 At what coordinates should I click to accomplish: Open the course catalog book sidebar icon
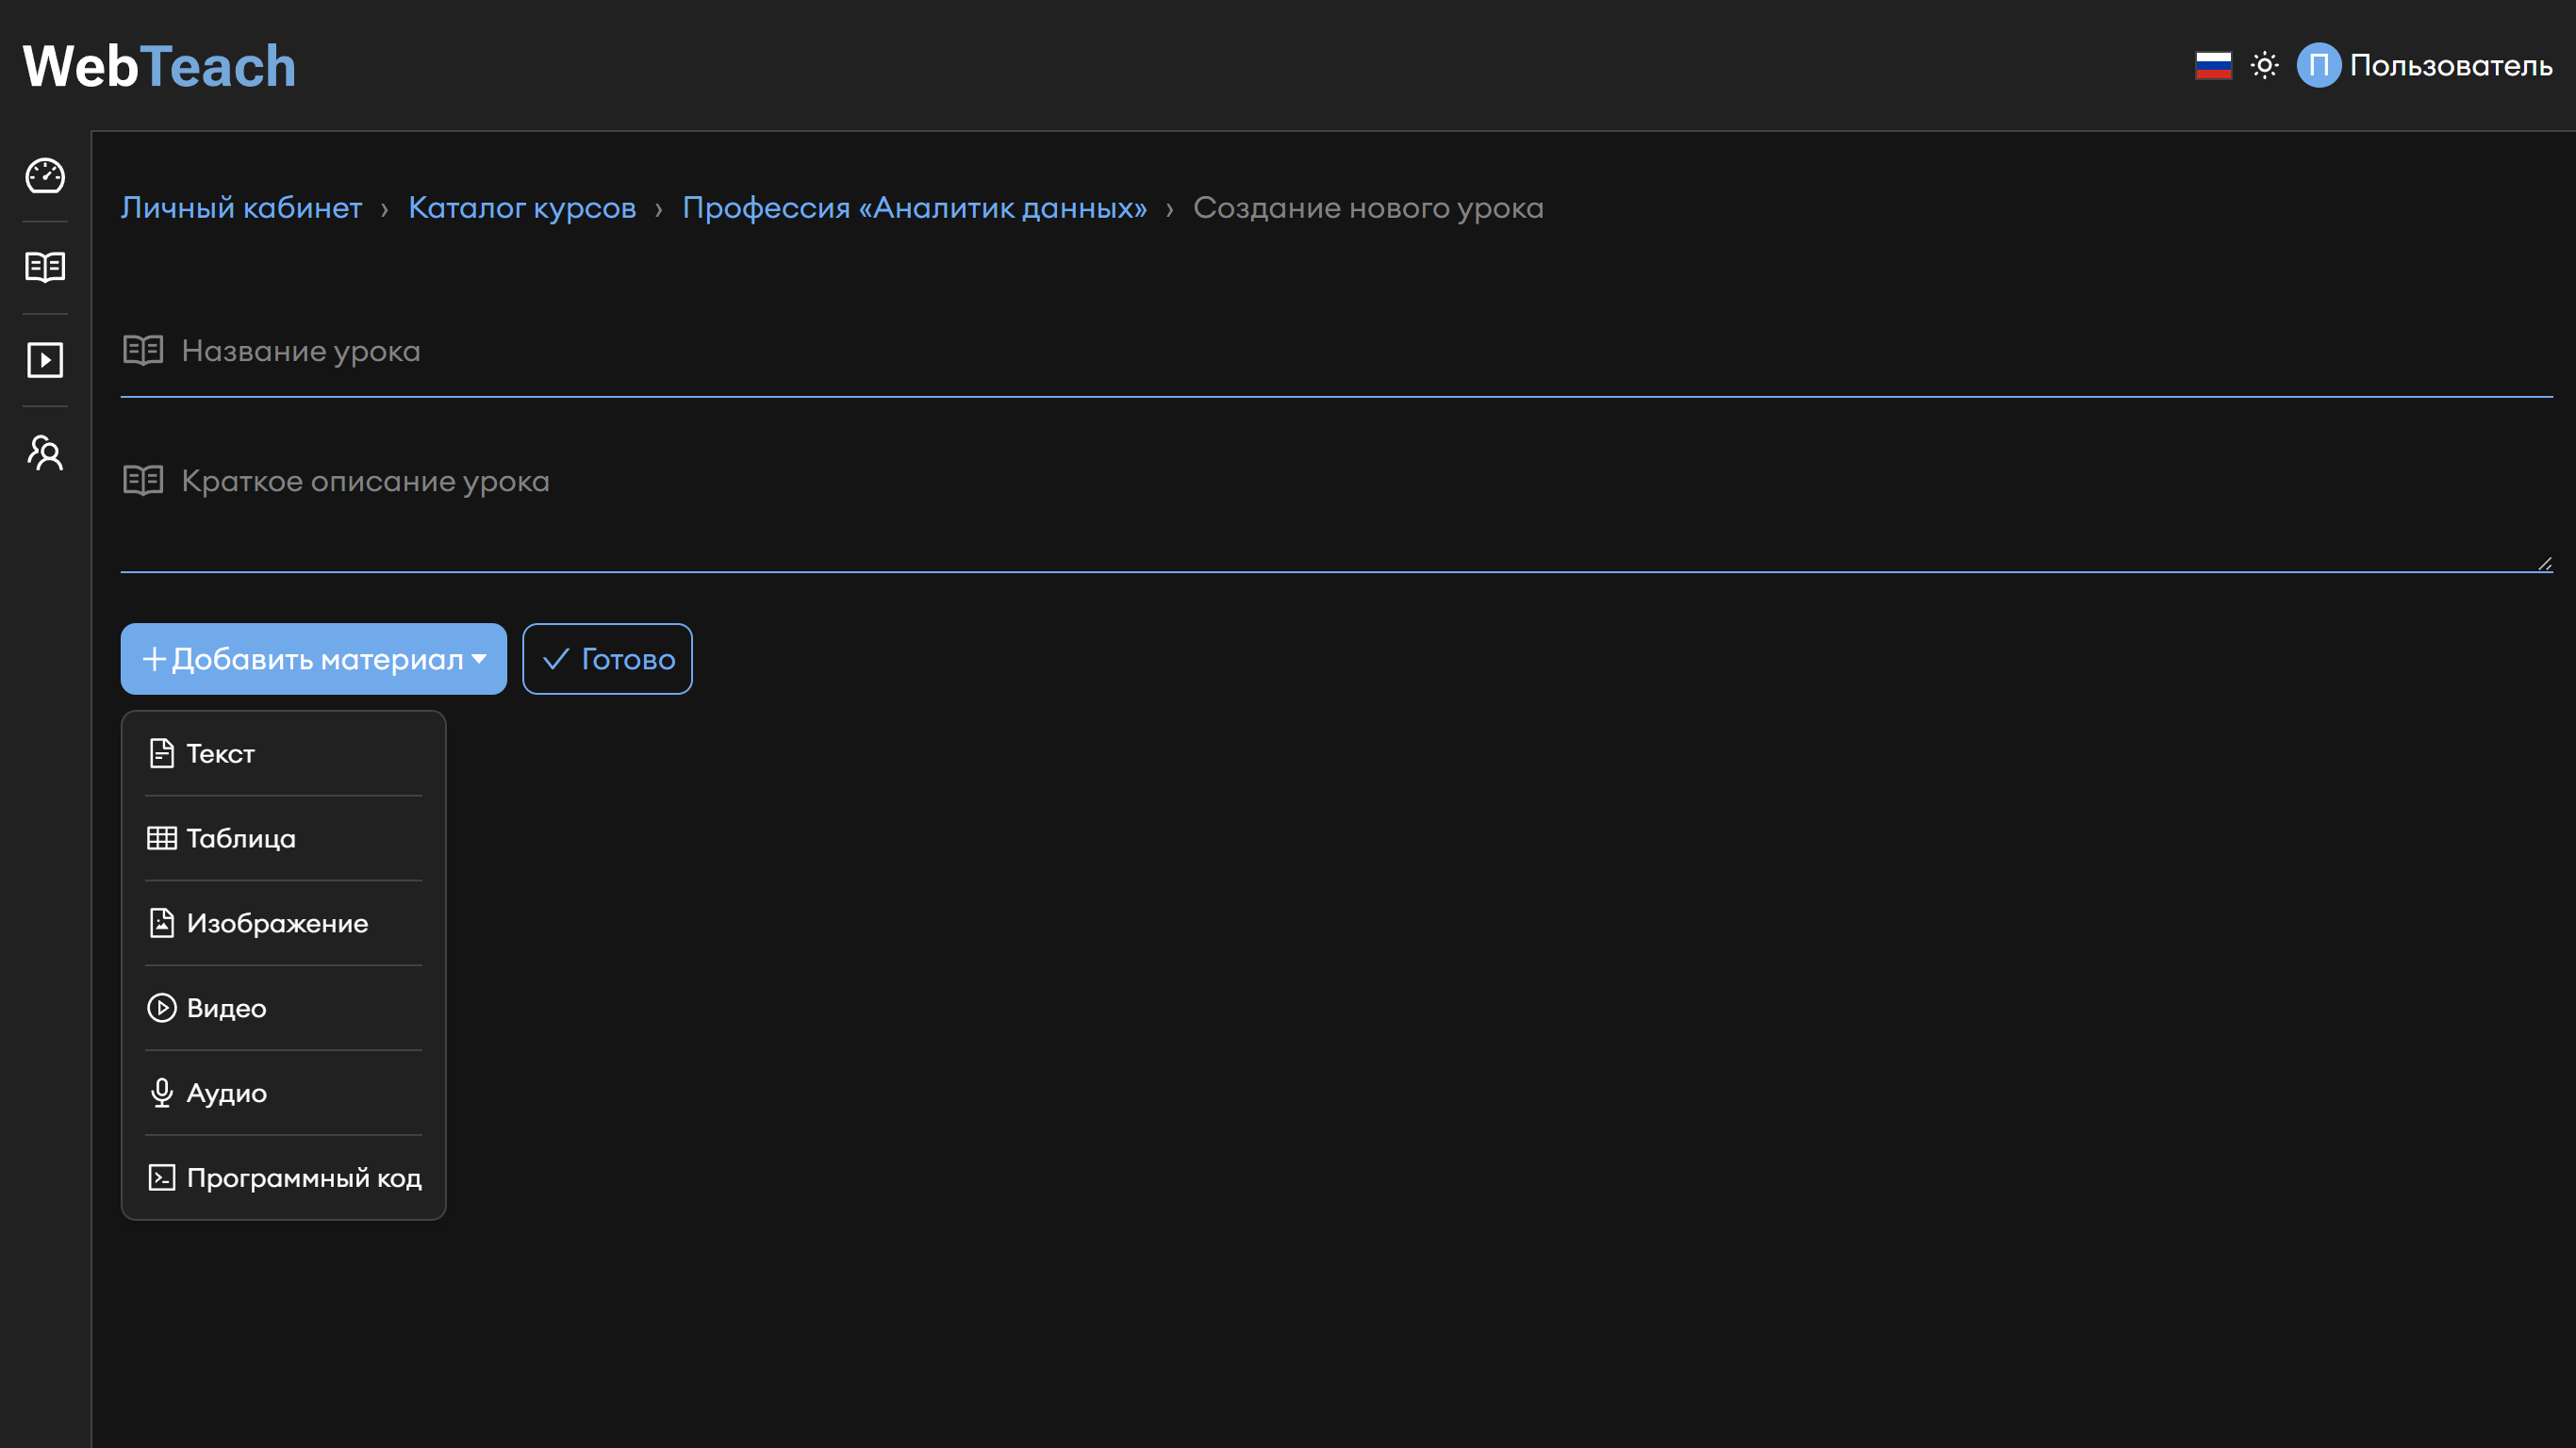click(x=45, y=267)
